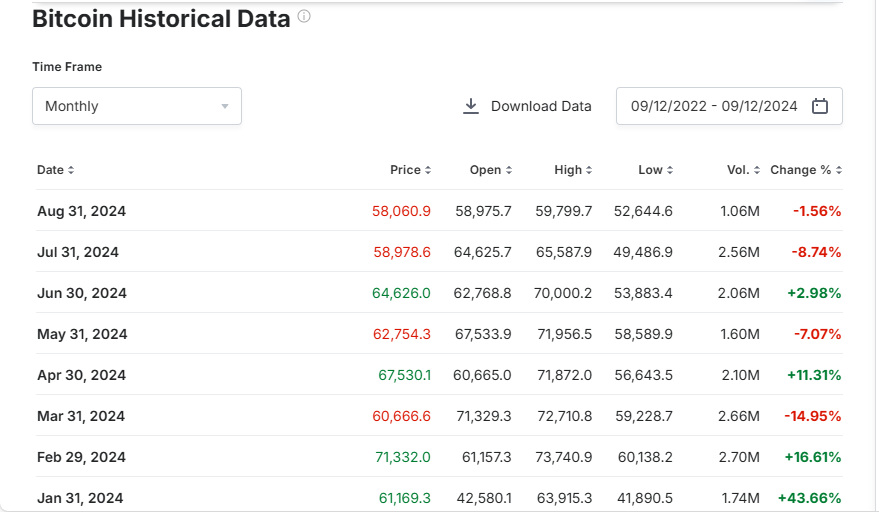Viewport: 879px width, 512px height.
Task: Open the Monthly time frame dropdown
Action: 137,106
